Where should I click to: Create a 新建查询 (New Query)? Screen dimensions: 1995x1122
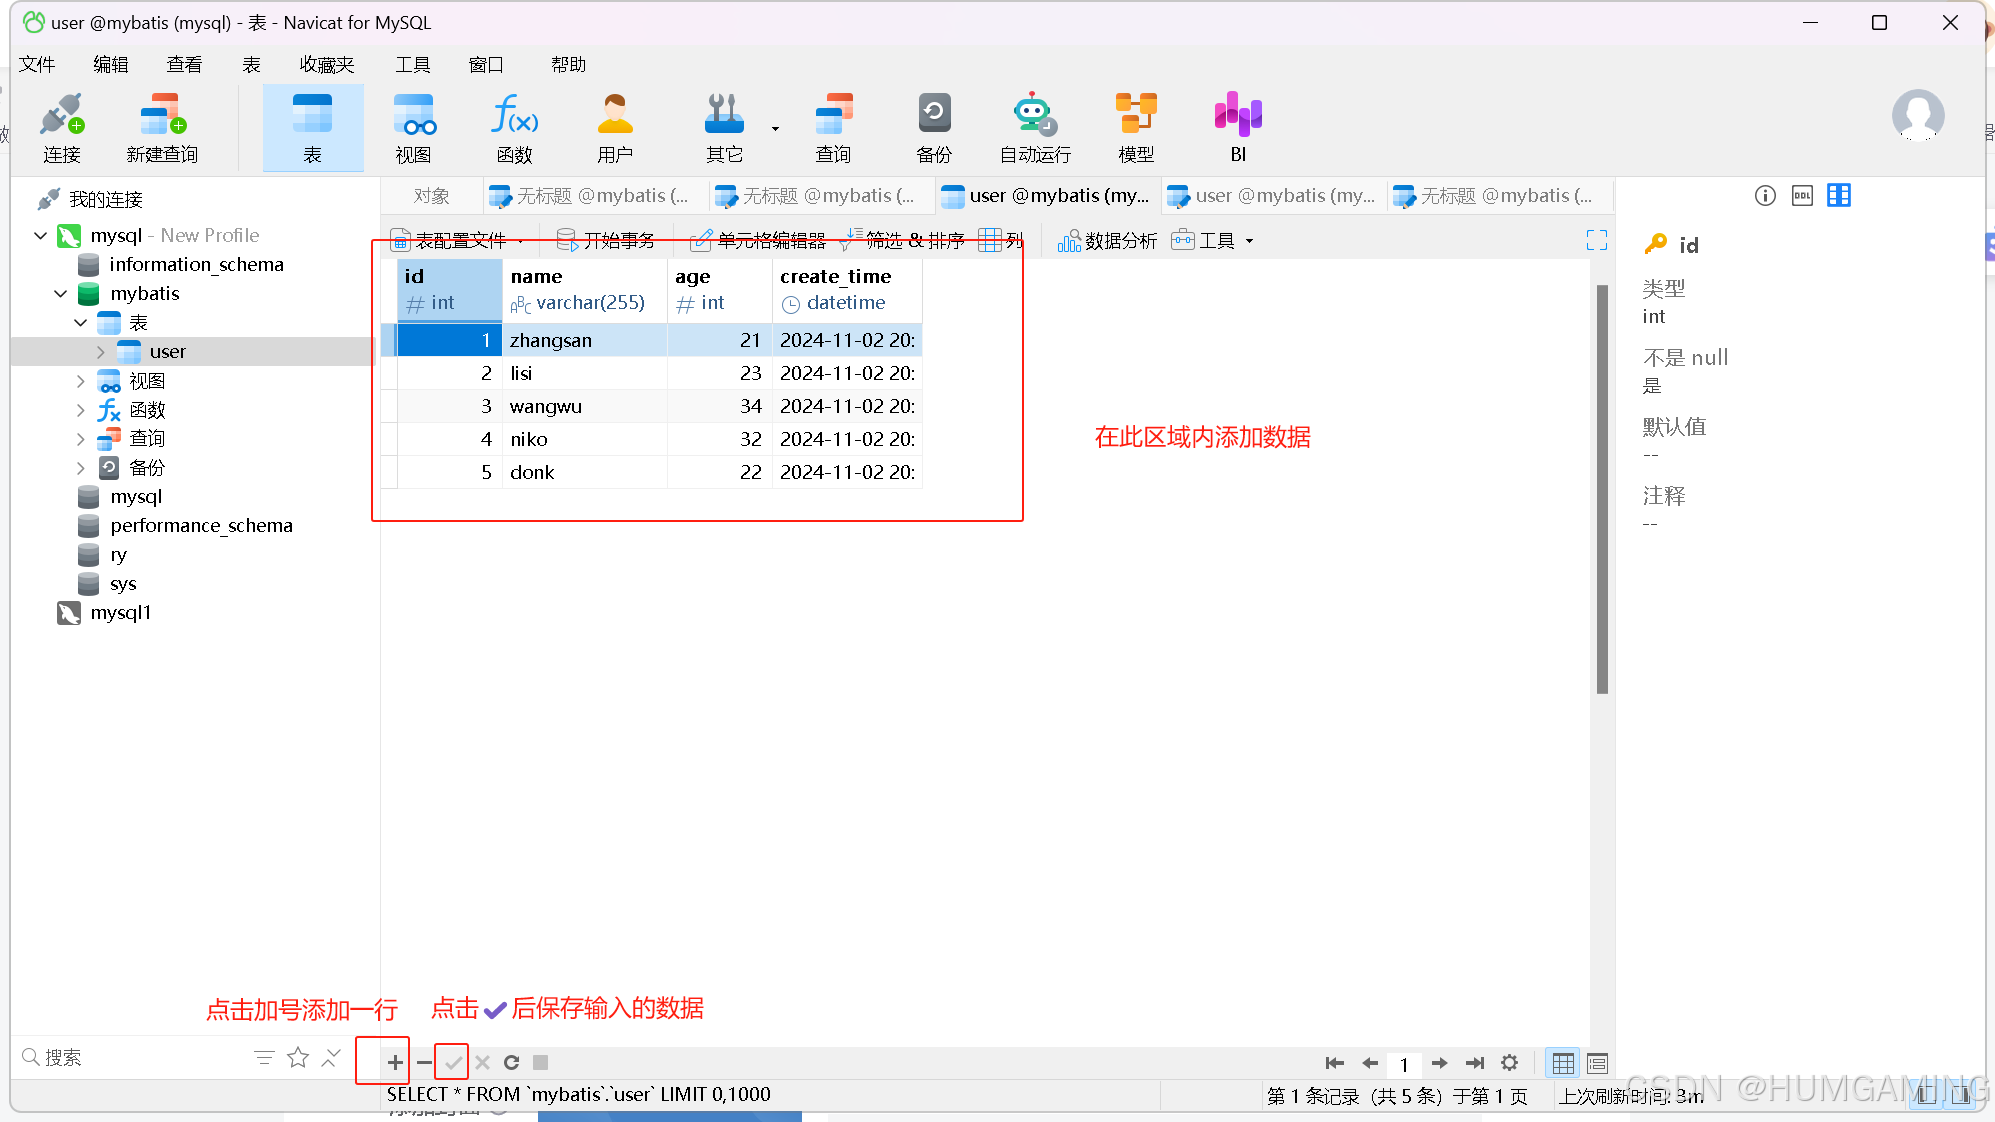tap(161, 127)
